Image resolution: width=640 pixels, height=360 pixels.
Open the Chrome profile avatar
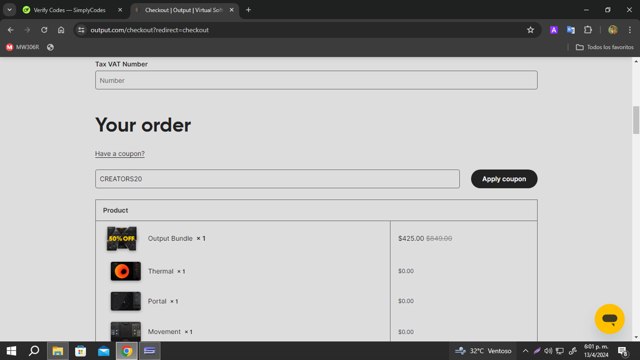click(x=613, y=30)
